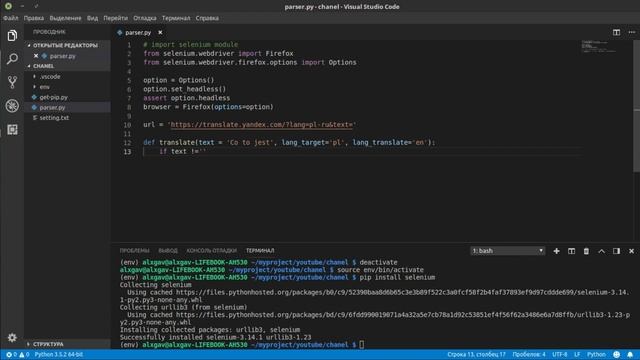The height and width of the screenshot is (360, 640).
Task: Collapse the CHANEL folder section
Action: (67, 66)
